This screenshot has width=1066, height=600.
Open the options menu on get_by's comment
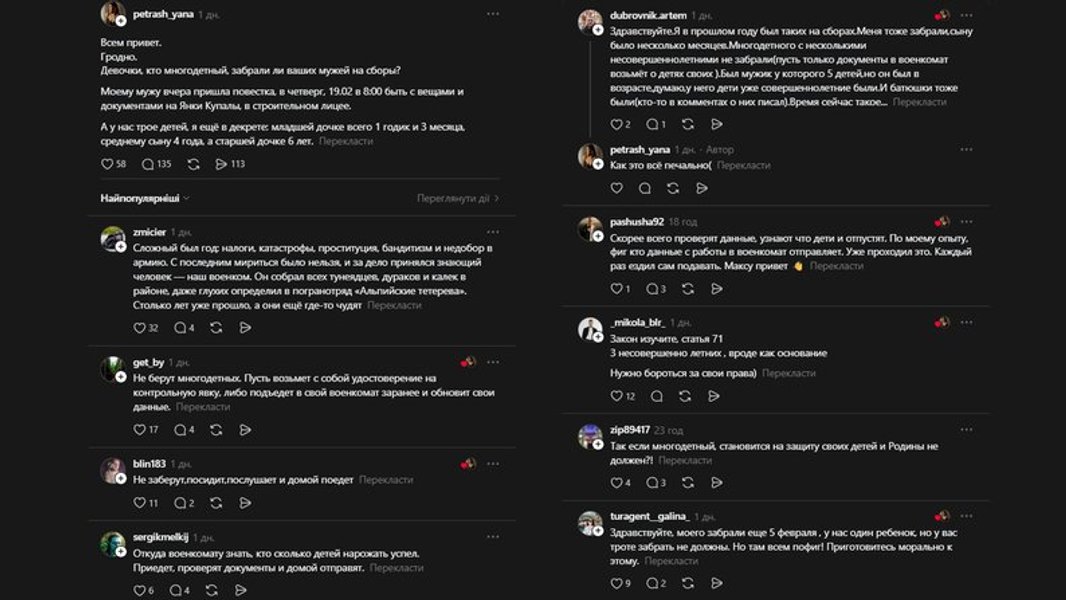point(492,361)
